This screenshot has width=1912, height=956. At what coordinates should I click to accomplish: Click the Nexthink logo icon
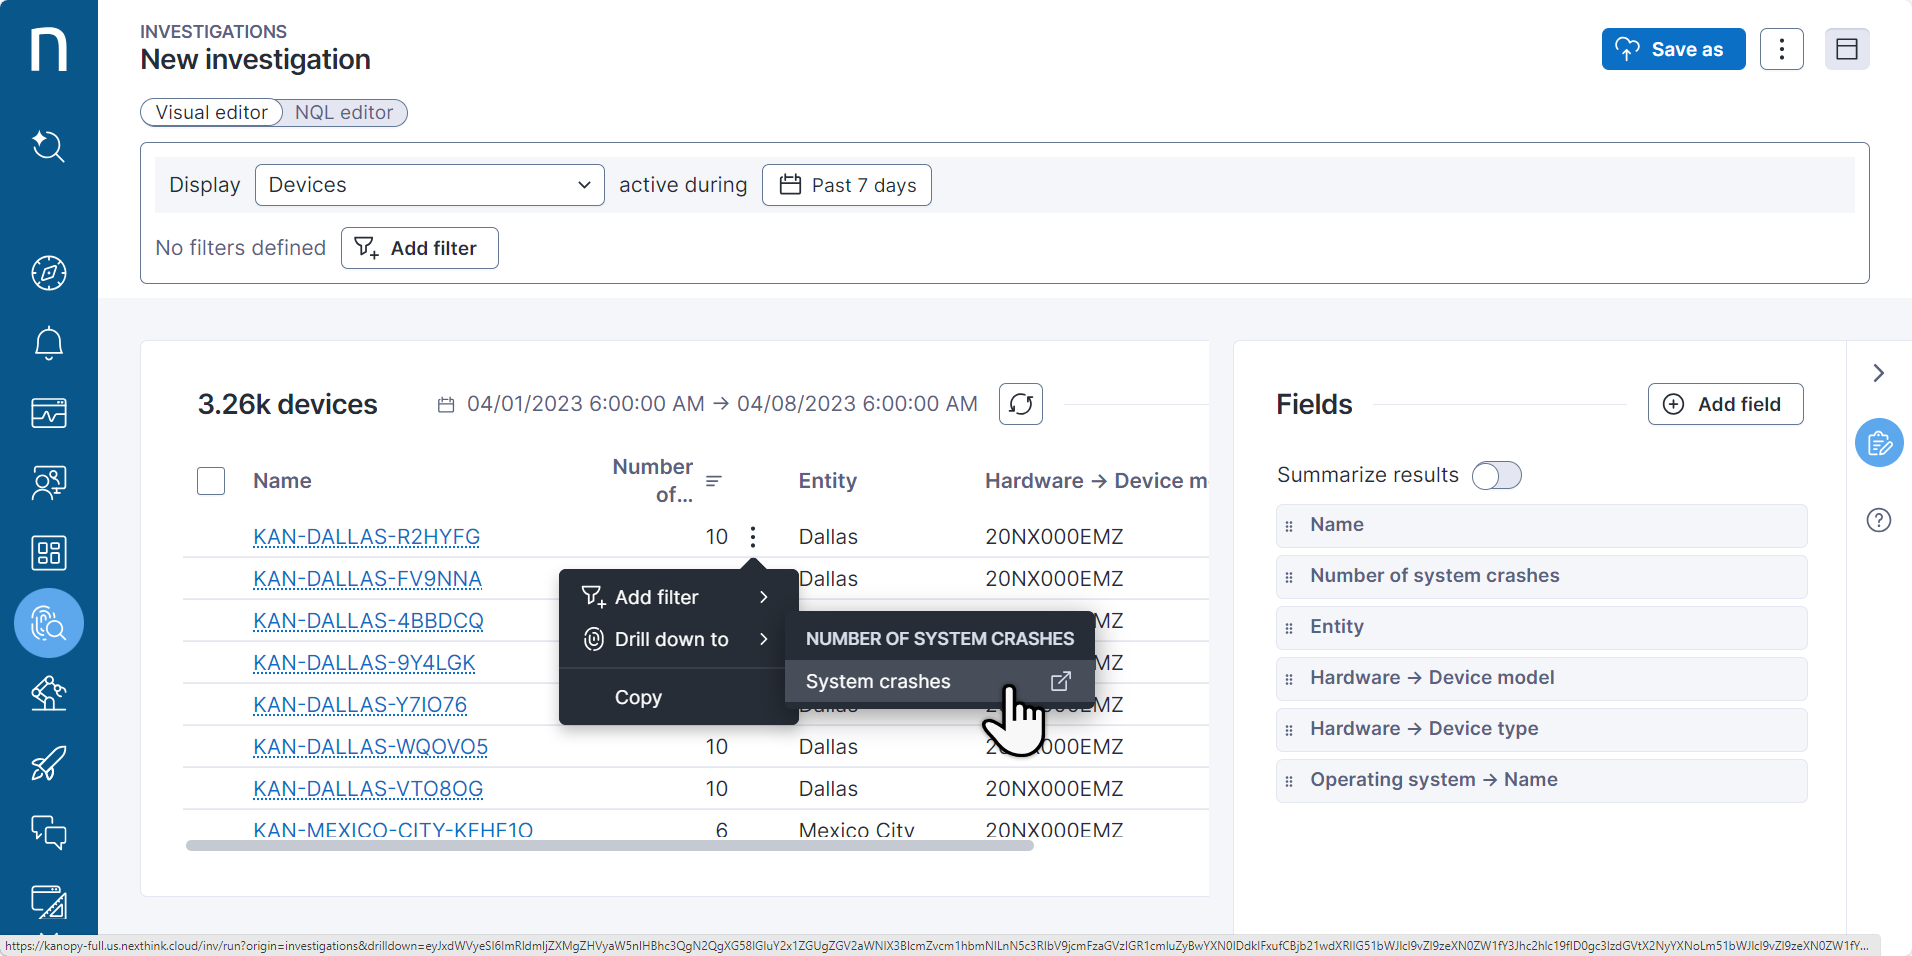[x=48, y=49]
